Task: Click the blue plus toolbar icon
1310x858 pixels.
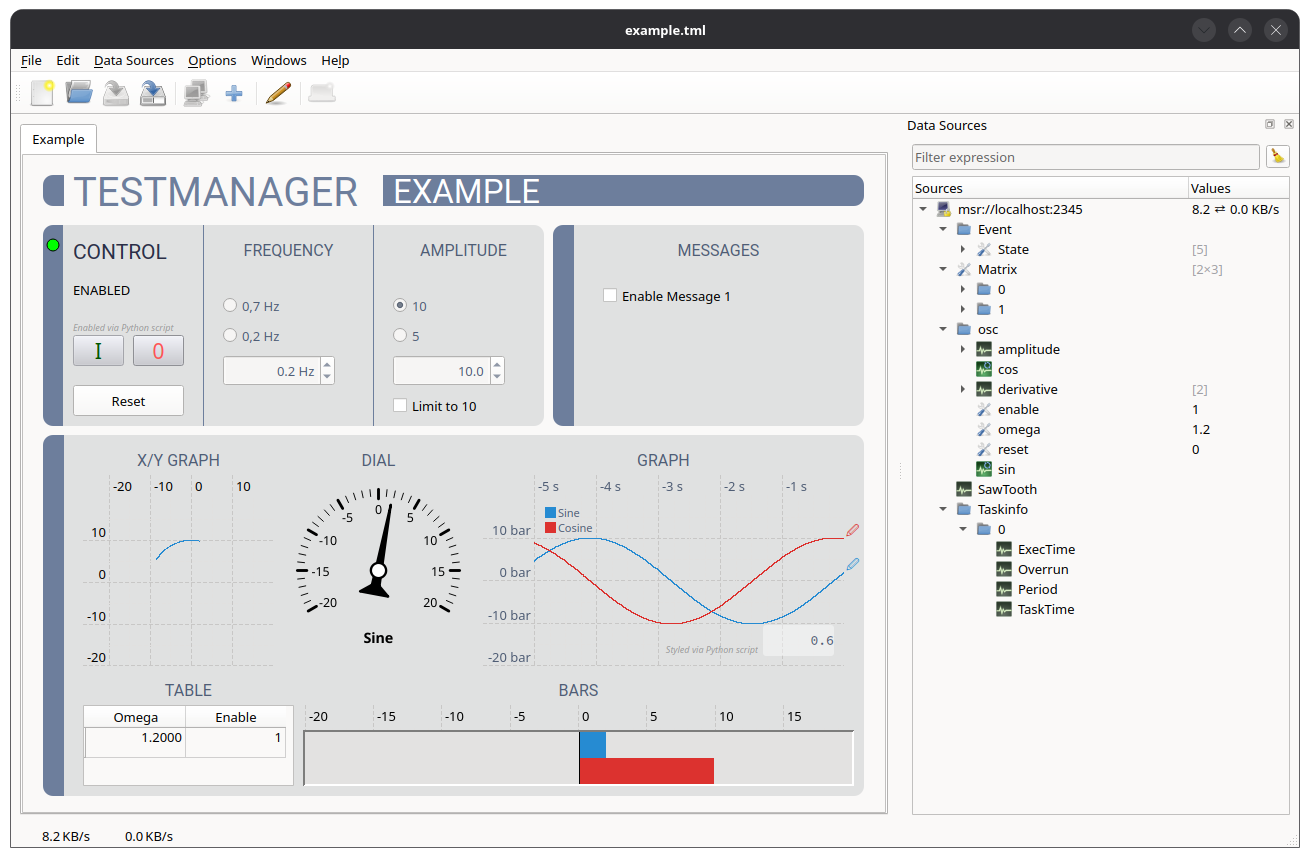Action: (x=234, y=94)
